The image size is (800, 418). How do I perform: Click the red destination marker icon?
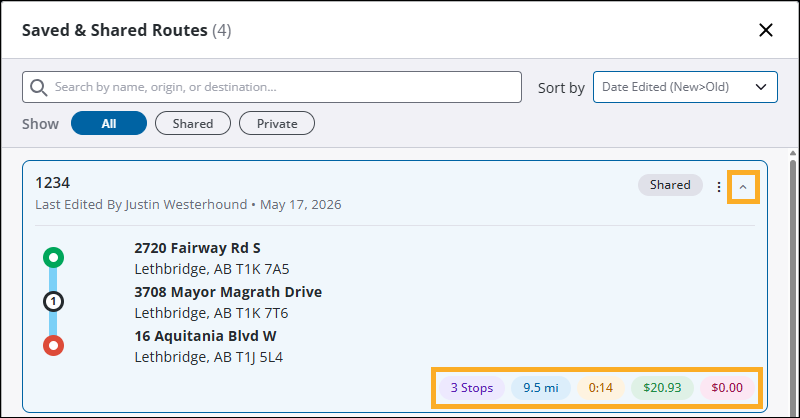[x=54, y=346]
